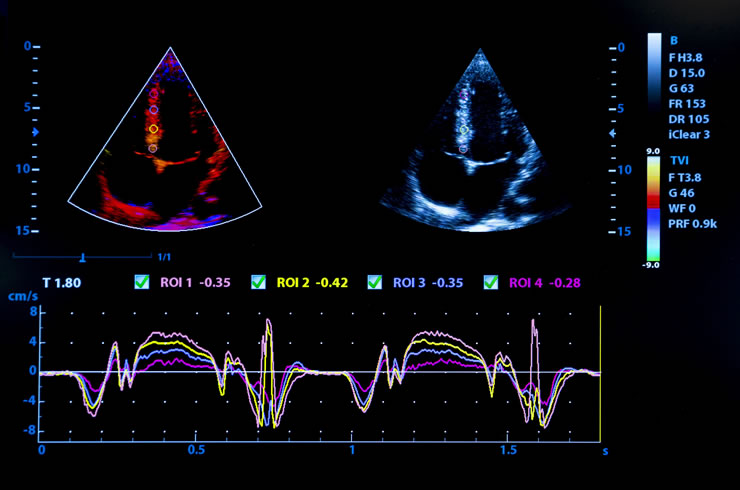
Task: Click the lowest ROI circle on grayscale image
Action: pyautogui.click(x=463, y=148)
